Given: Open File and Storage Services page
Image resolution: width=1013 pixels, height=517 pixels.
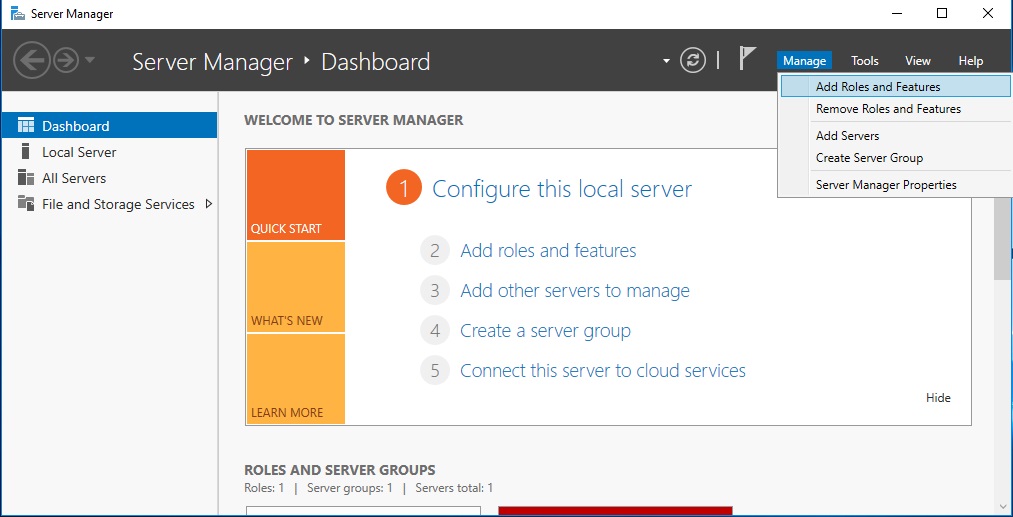Looking at the screenshot, I should 109,204.
